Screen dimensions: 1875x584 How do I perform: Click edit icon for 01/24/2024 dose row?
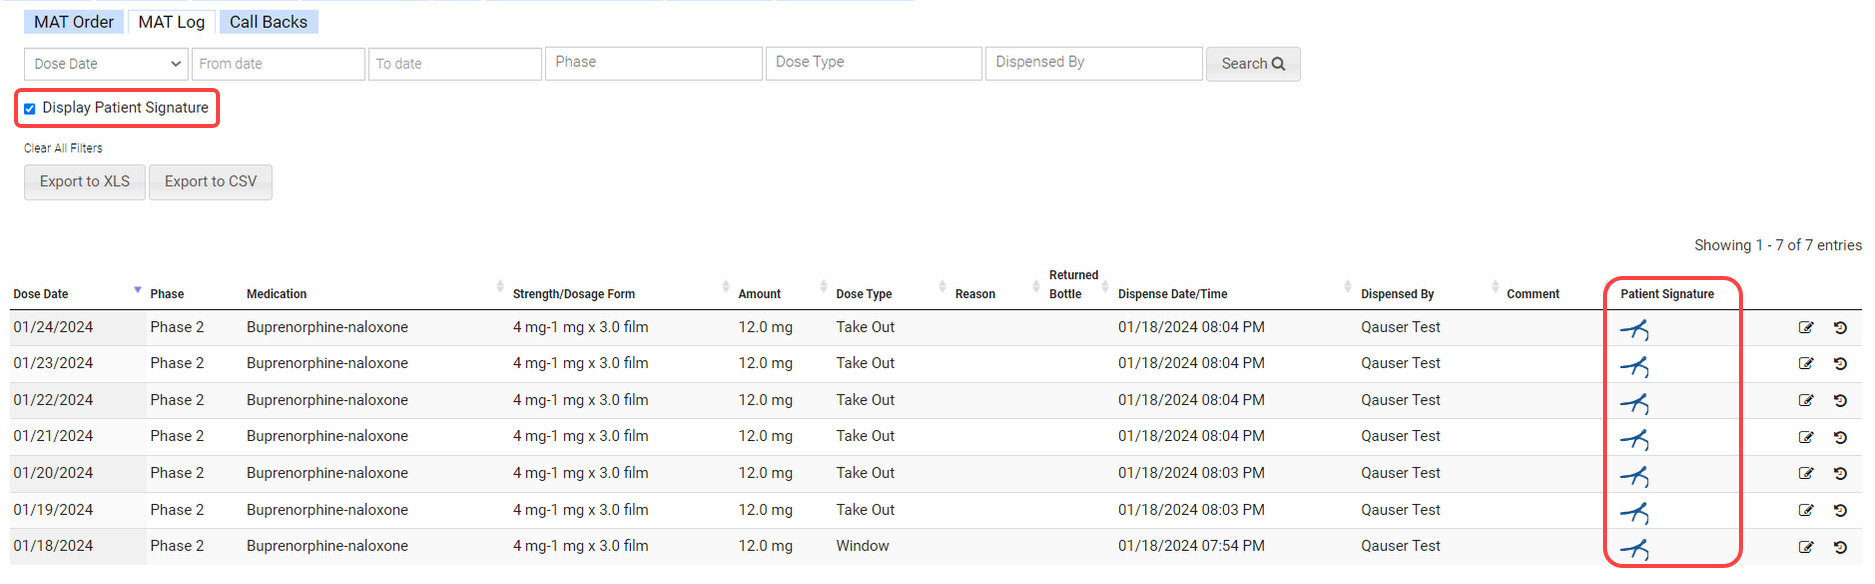pos(1805,328)
